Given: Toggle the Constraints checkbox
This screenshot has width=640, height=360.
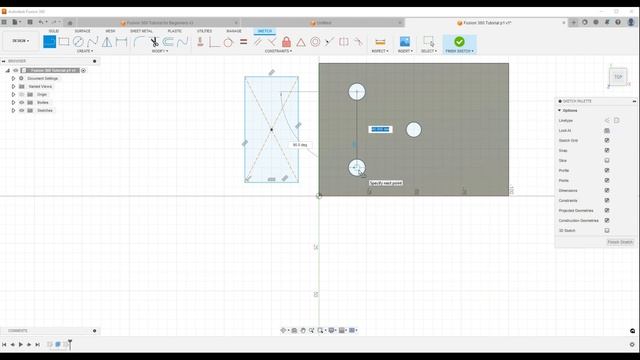Looking at the screenshot, I should point(607,200).
